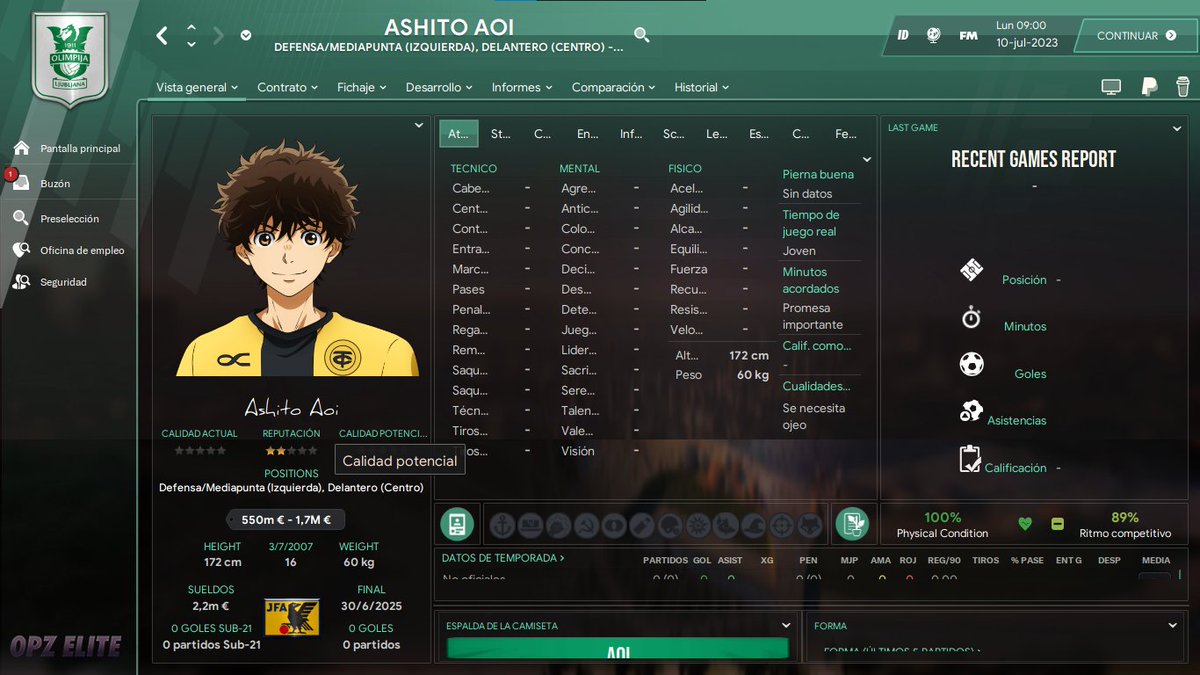
Task: Expand the Last Game panel chevron
Action: (1177, 128)
